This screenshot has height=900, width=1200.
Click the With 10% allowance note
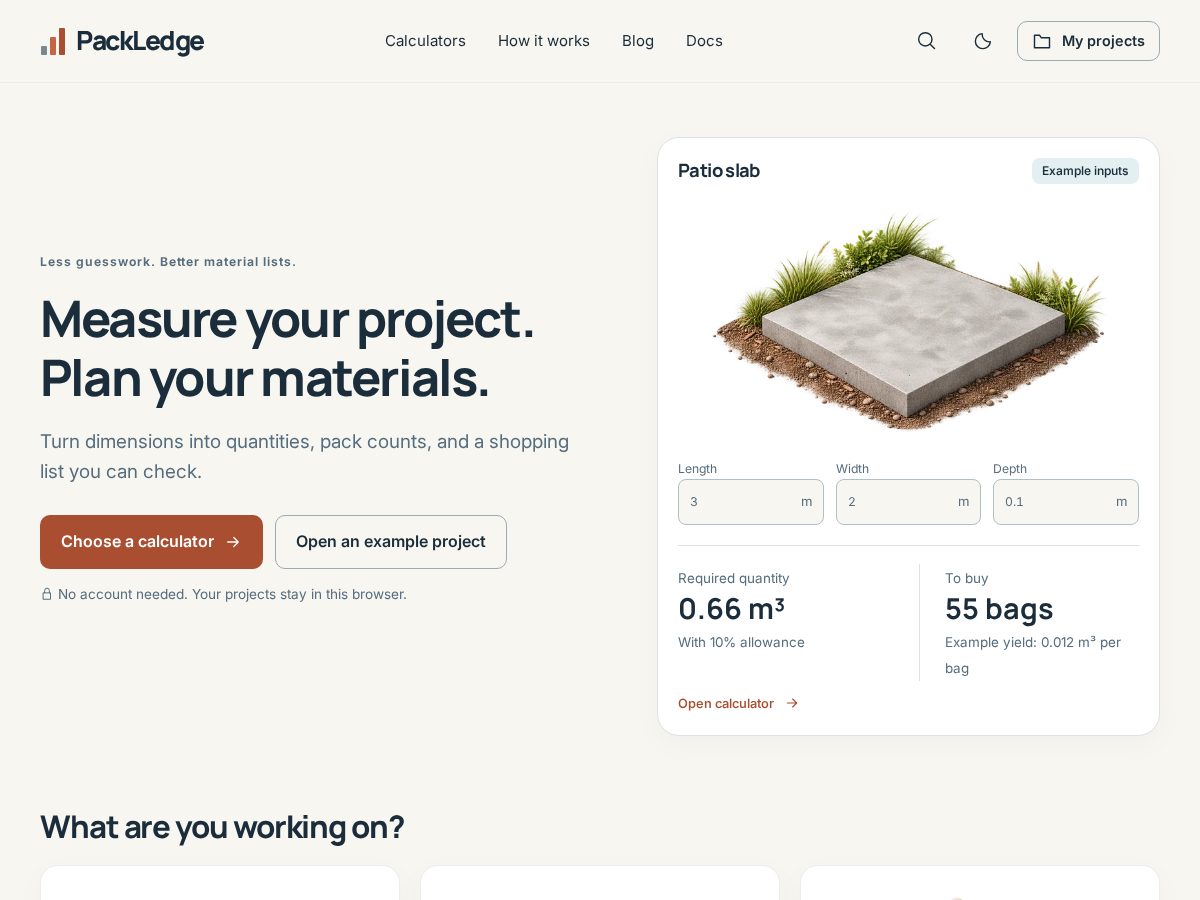tap(741, 642)
